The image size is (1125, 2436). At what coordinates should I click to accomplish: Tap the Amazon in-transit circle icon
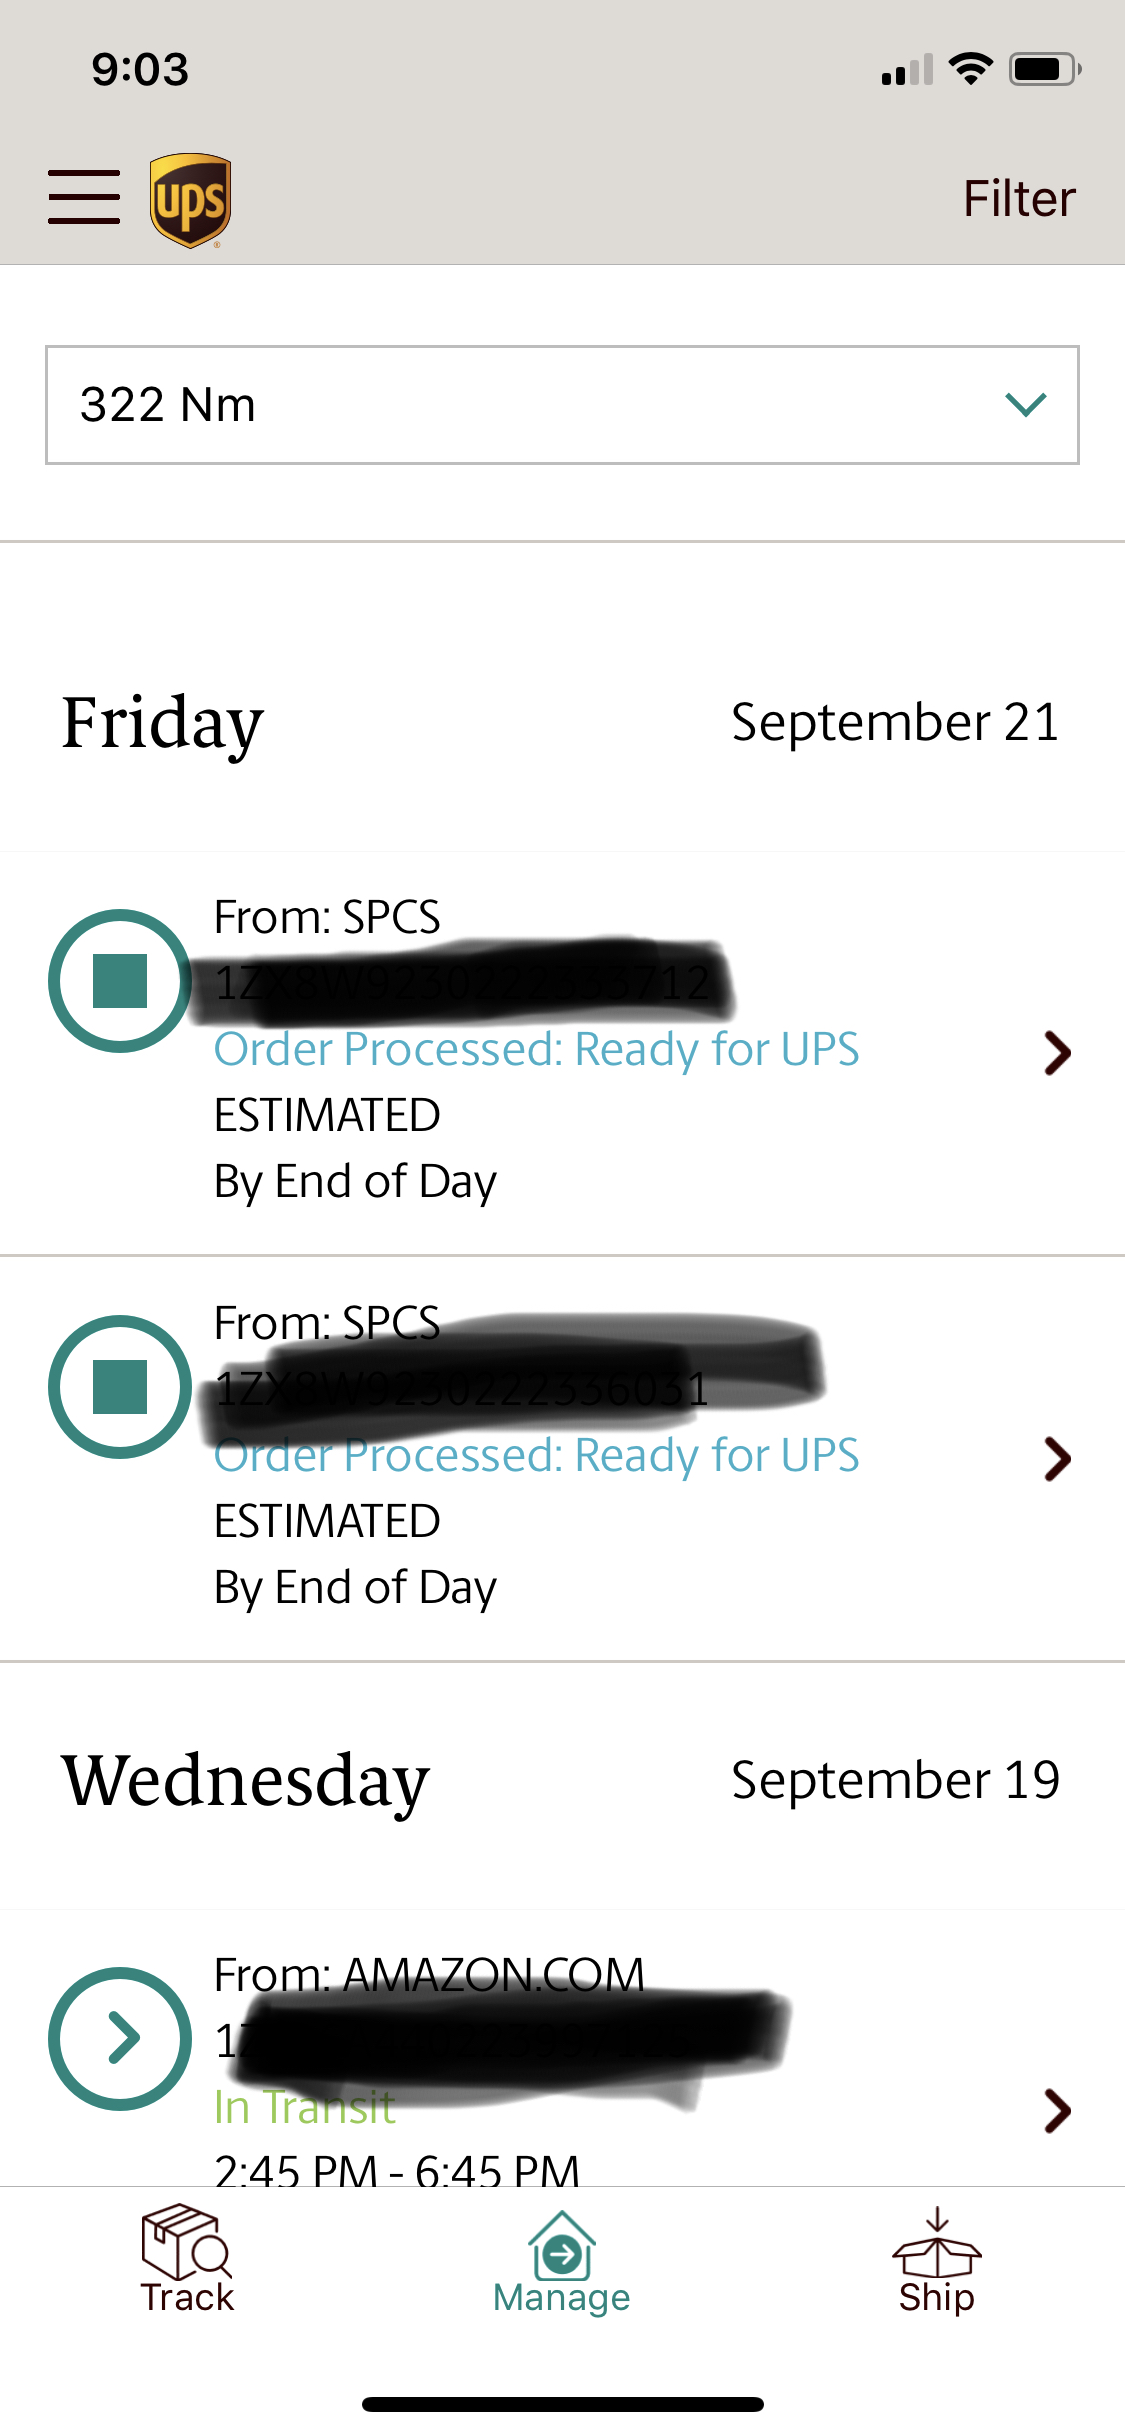pos(120,2039)
